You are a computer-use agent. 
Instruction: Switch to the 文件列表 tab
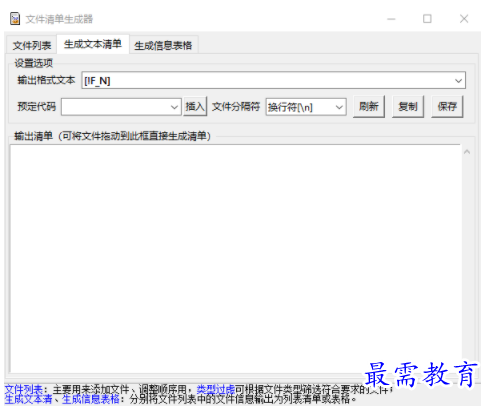32,45
